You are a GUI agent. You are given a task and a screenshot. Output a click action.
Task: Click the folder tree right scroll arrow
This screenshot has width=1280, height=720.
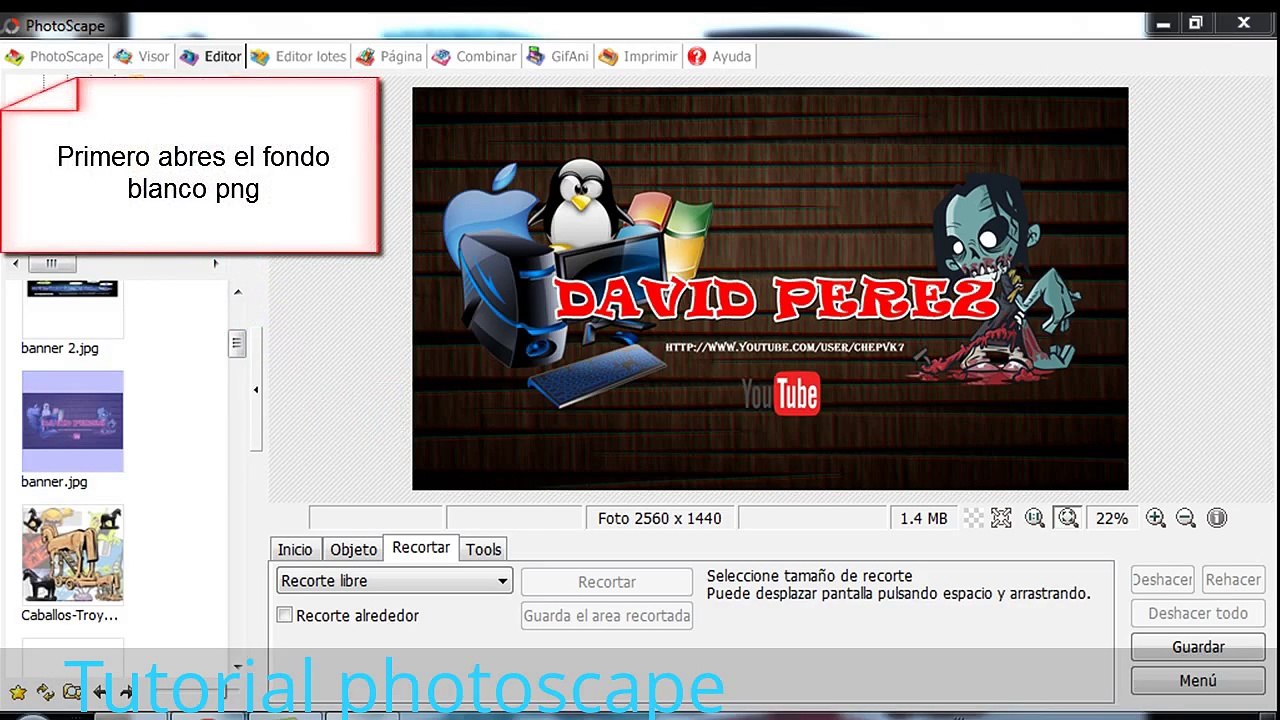tap(215, 264)
